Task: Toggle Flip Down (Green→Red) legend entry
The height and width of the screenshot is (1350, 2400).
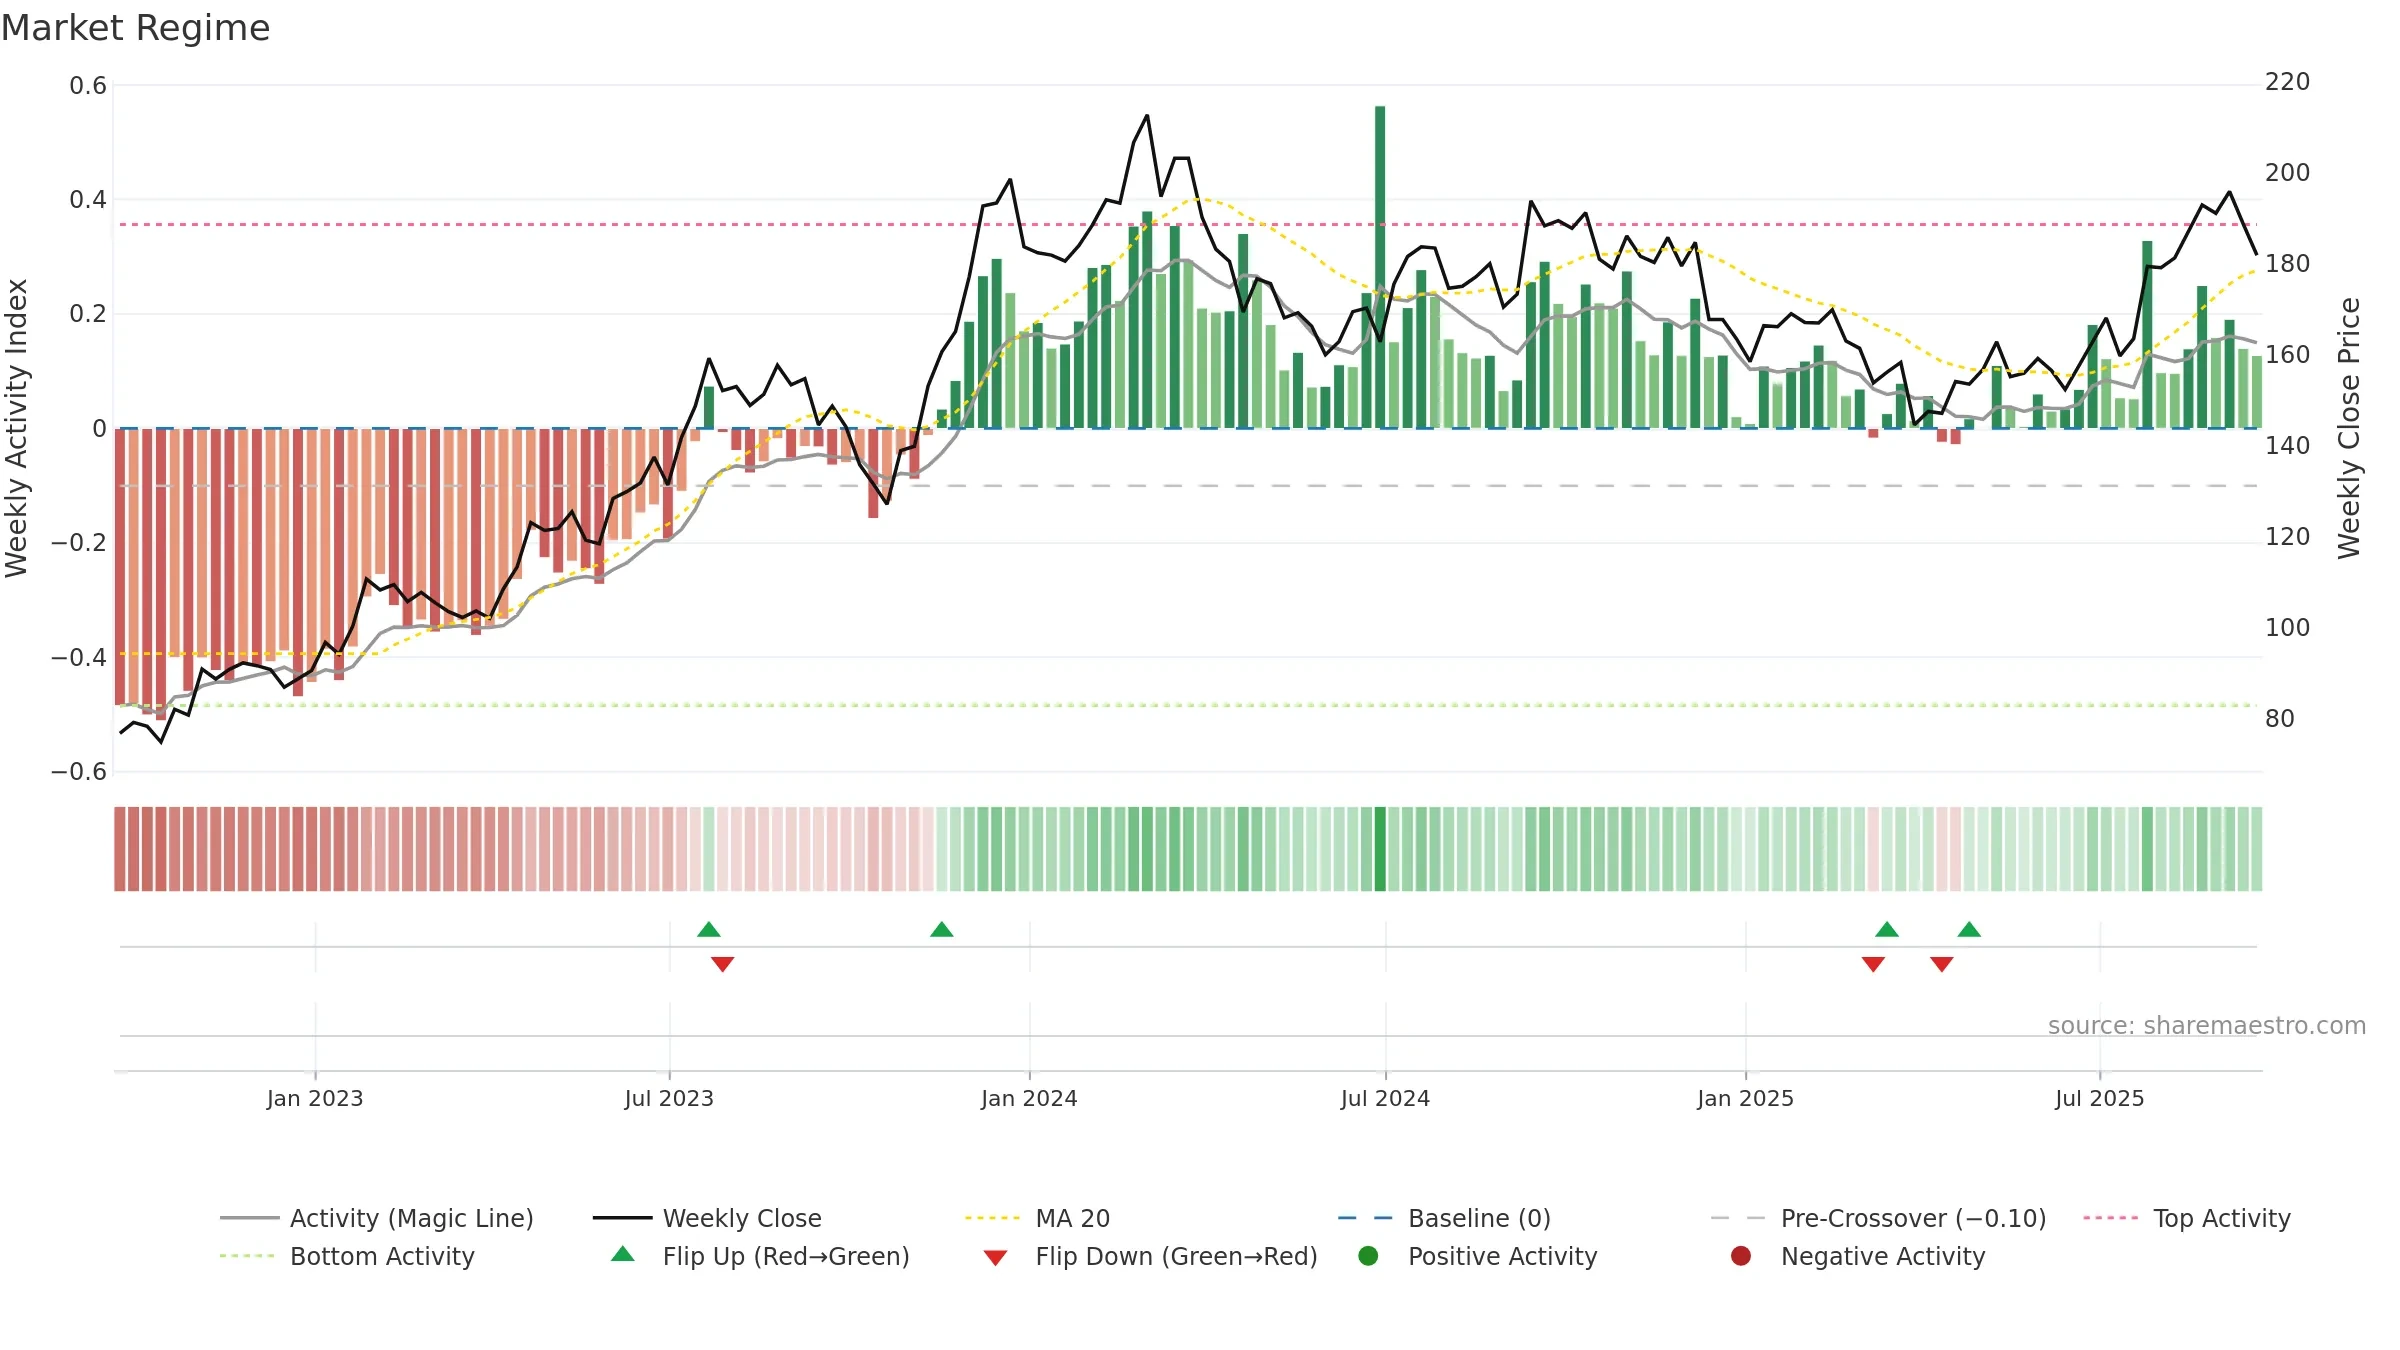Action: tap(1150, 1256)
